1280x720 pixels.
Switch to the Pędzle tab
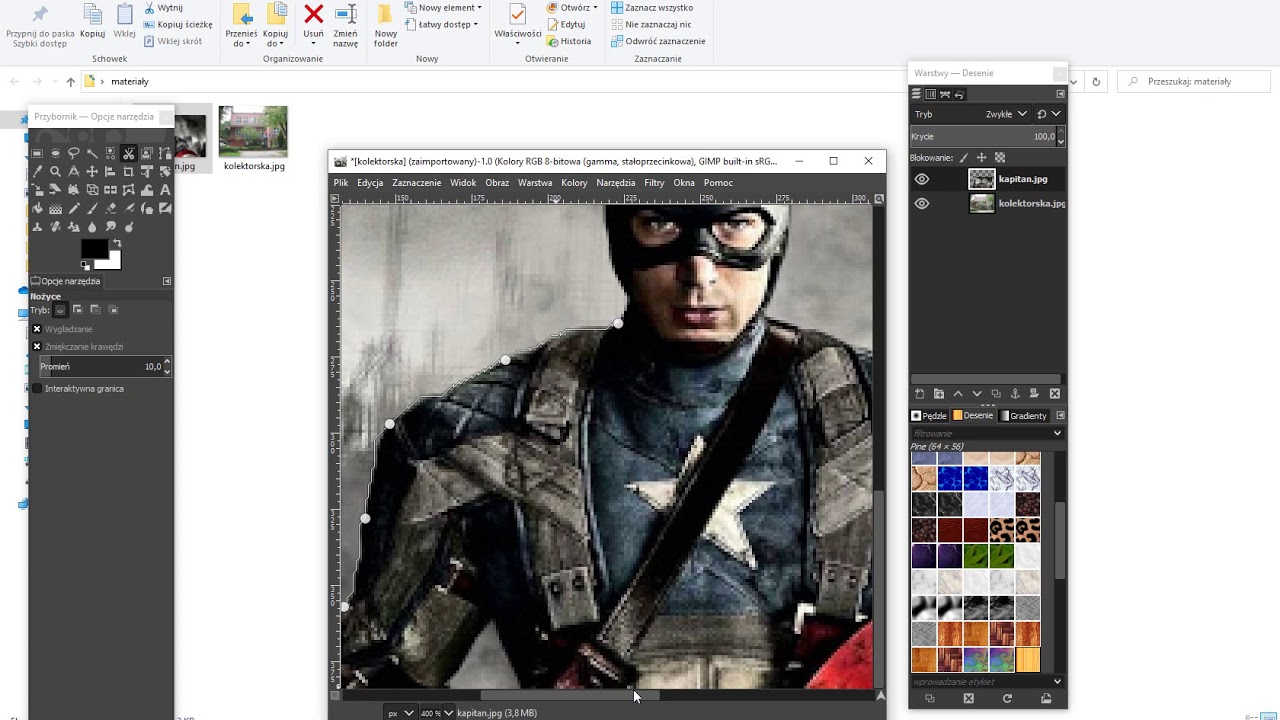click(x=929, y=416)
